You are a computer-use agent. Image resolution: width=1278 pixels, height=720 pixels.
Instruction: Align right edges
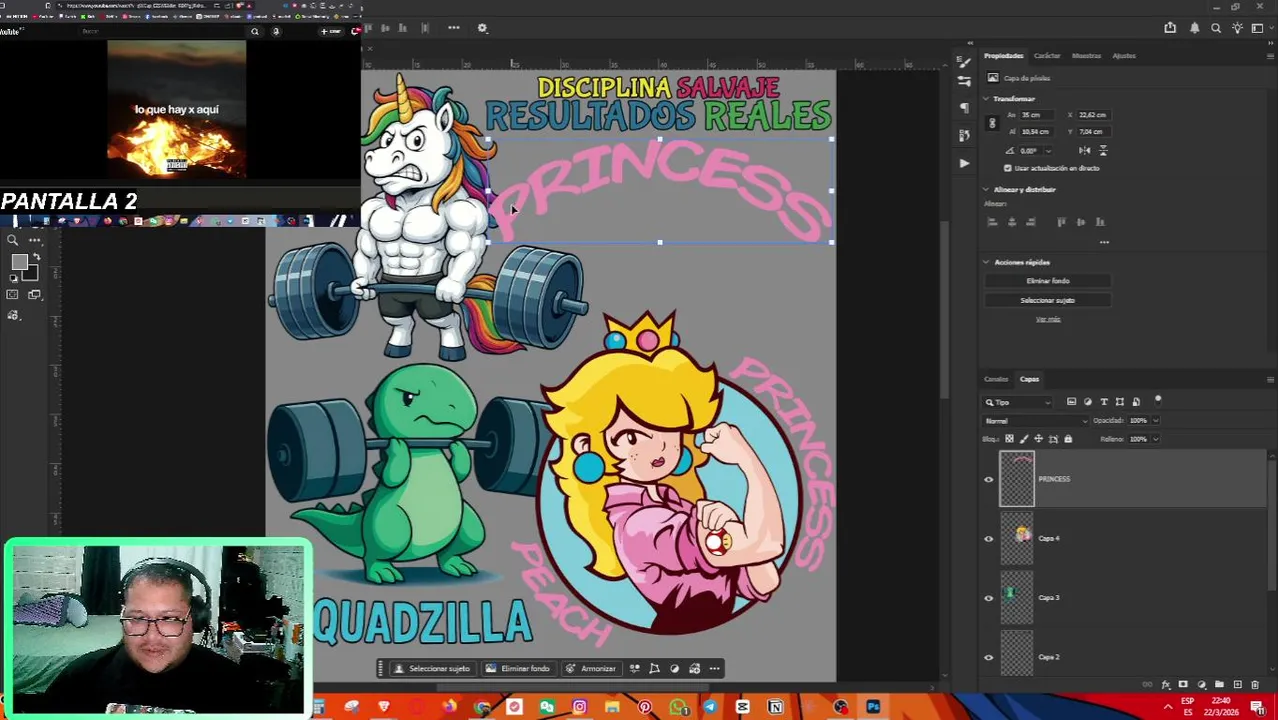point(1031,222)
